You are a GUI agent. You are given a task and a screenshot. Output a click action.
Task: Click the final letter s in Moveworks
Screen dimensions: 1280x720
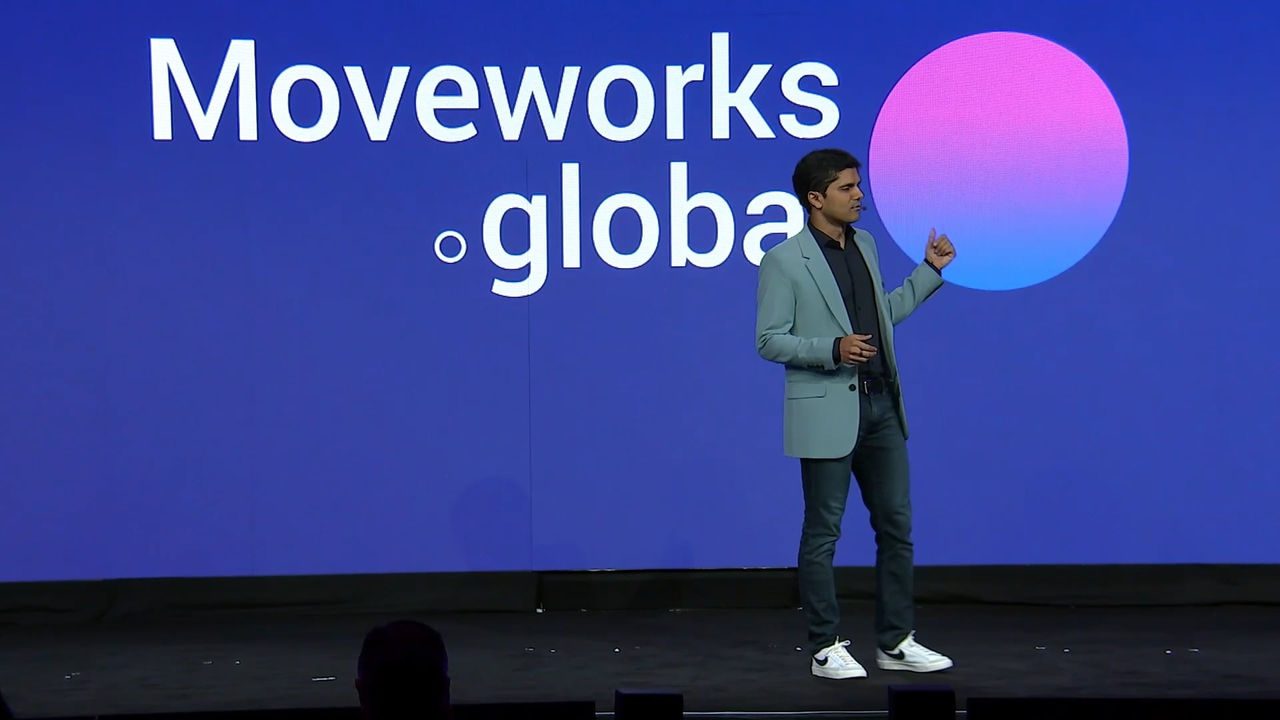pyautogui.click(x=808, y=102)
